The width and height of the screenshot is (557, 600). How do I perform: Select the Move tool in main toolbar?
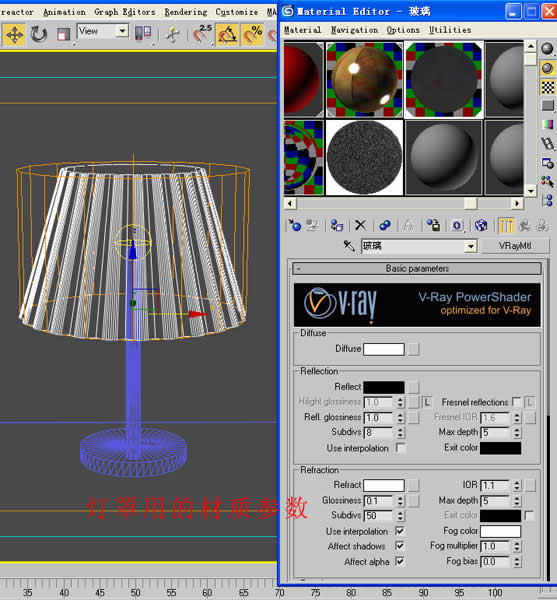(14, 35)
